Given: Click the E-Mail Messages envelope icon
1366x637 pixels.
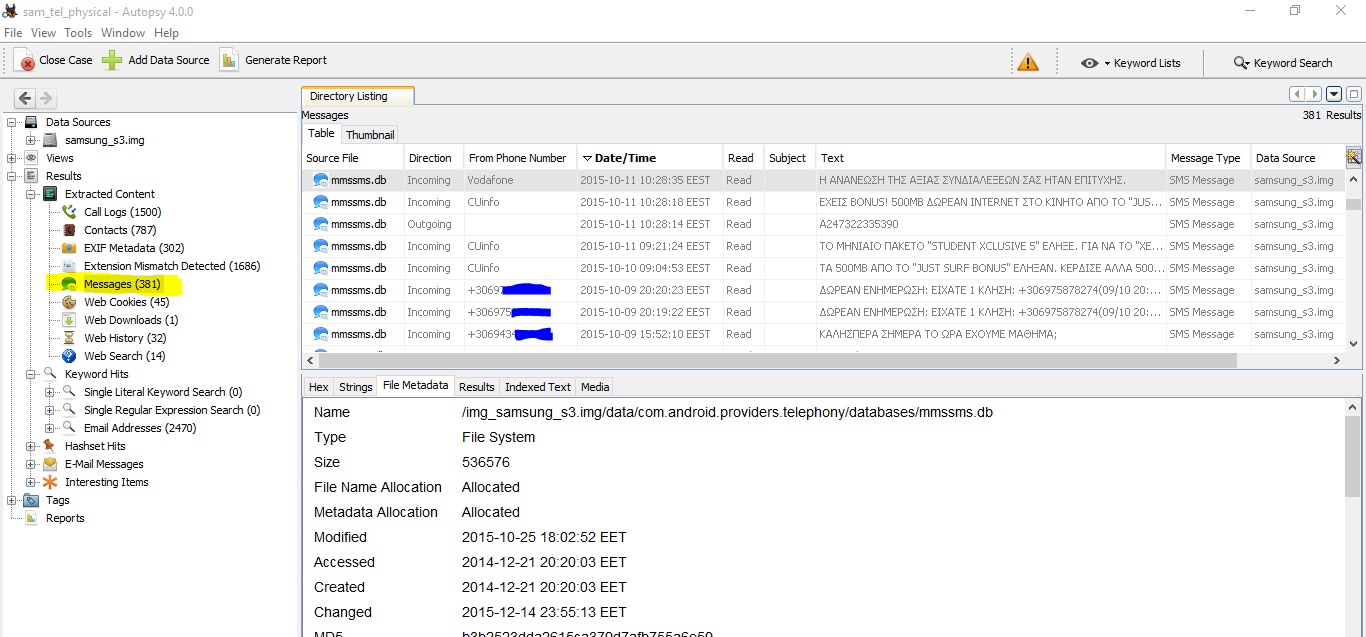Looking at the screenshot, I should (49, 464).
